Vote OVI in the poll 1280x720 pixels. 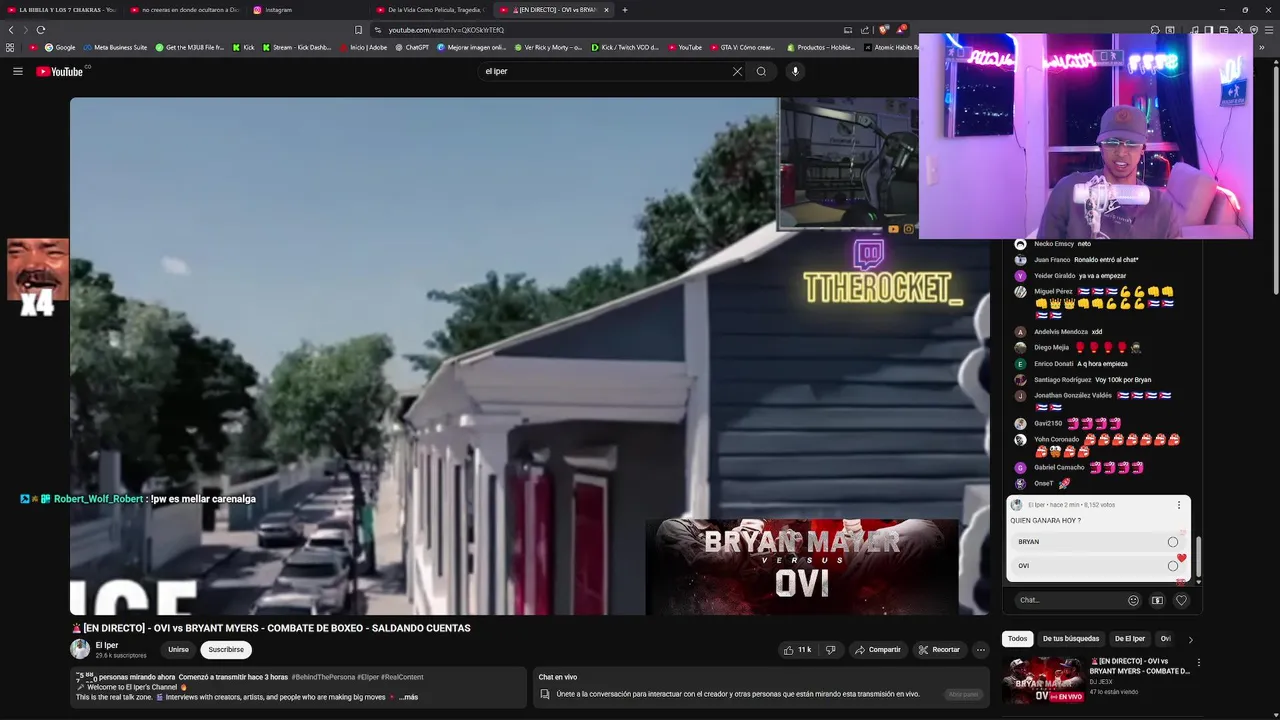pos(1098,566)
